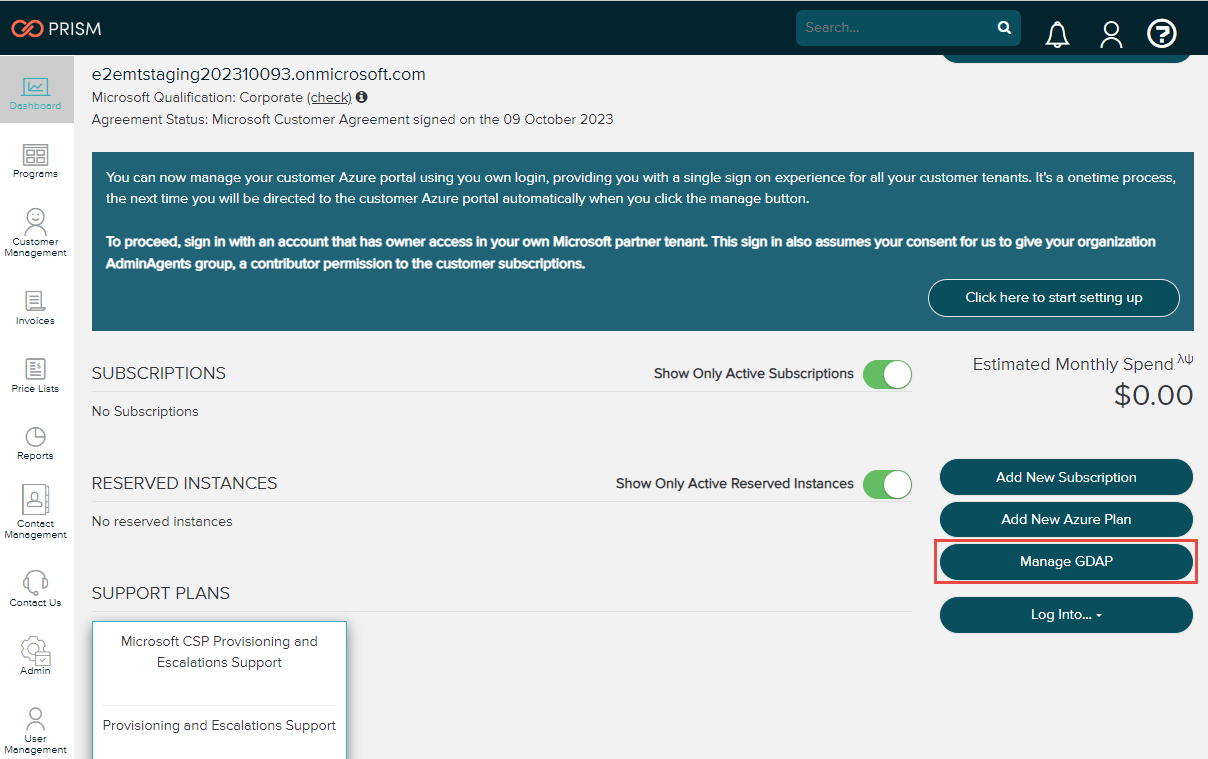Open Invoices in the sidebar
Image resolution: width=1208 pixels, height=759 pixels.
tap(35, 308)
